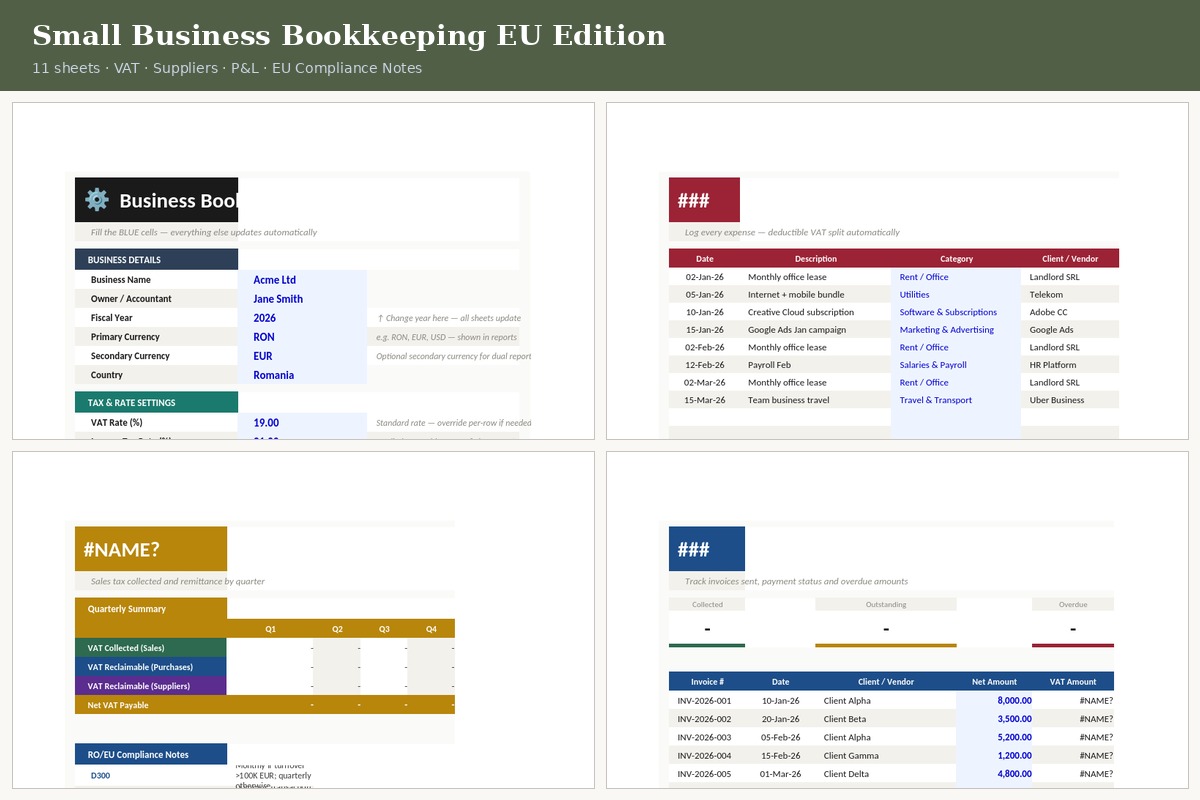Open the D300 compliance notes link
Image resolution: width=1200 pixels, height=800 pixels.
point(99,775)
